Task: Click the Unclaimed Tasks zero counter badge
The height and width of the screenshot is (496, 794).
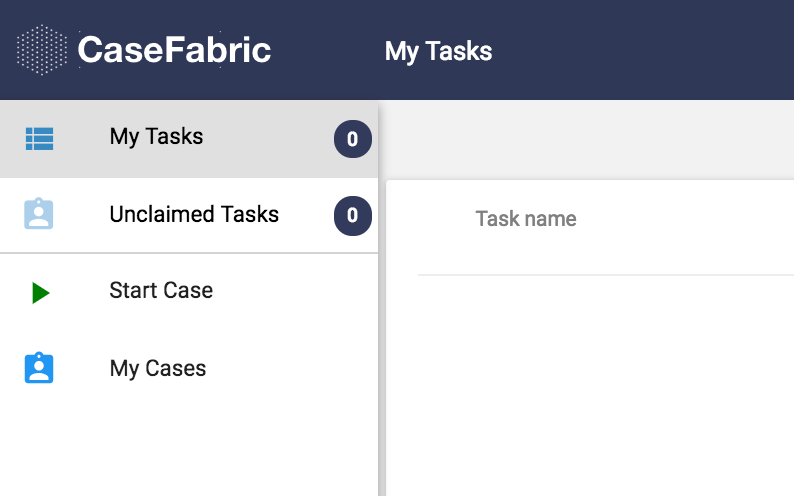Action: coord(352,216)
